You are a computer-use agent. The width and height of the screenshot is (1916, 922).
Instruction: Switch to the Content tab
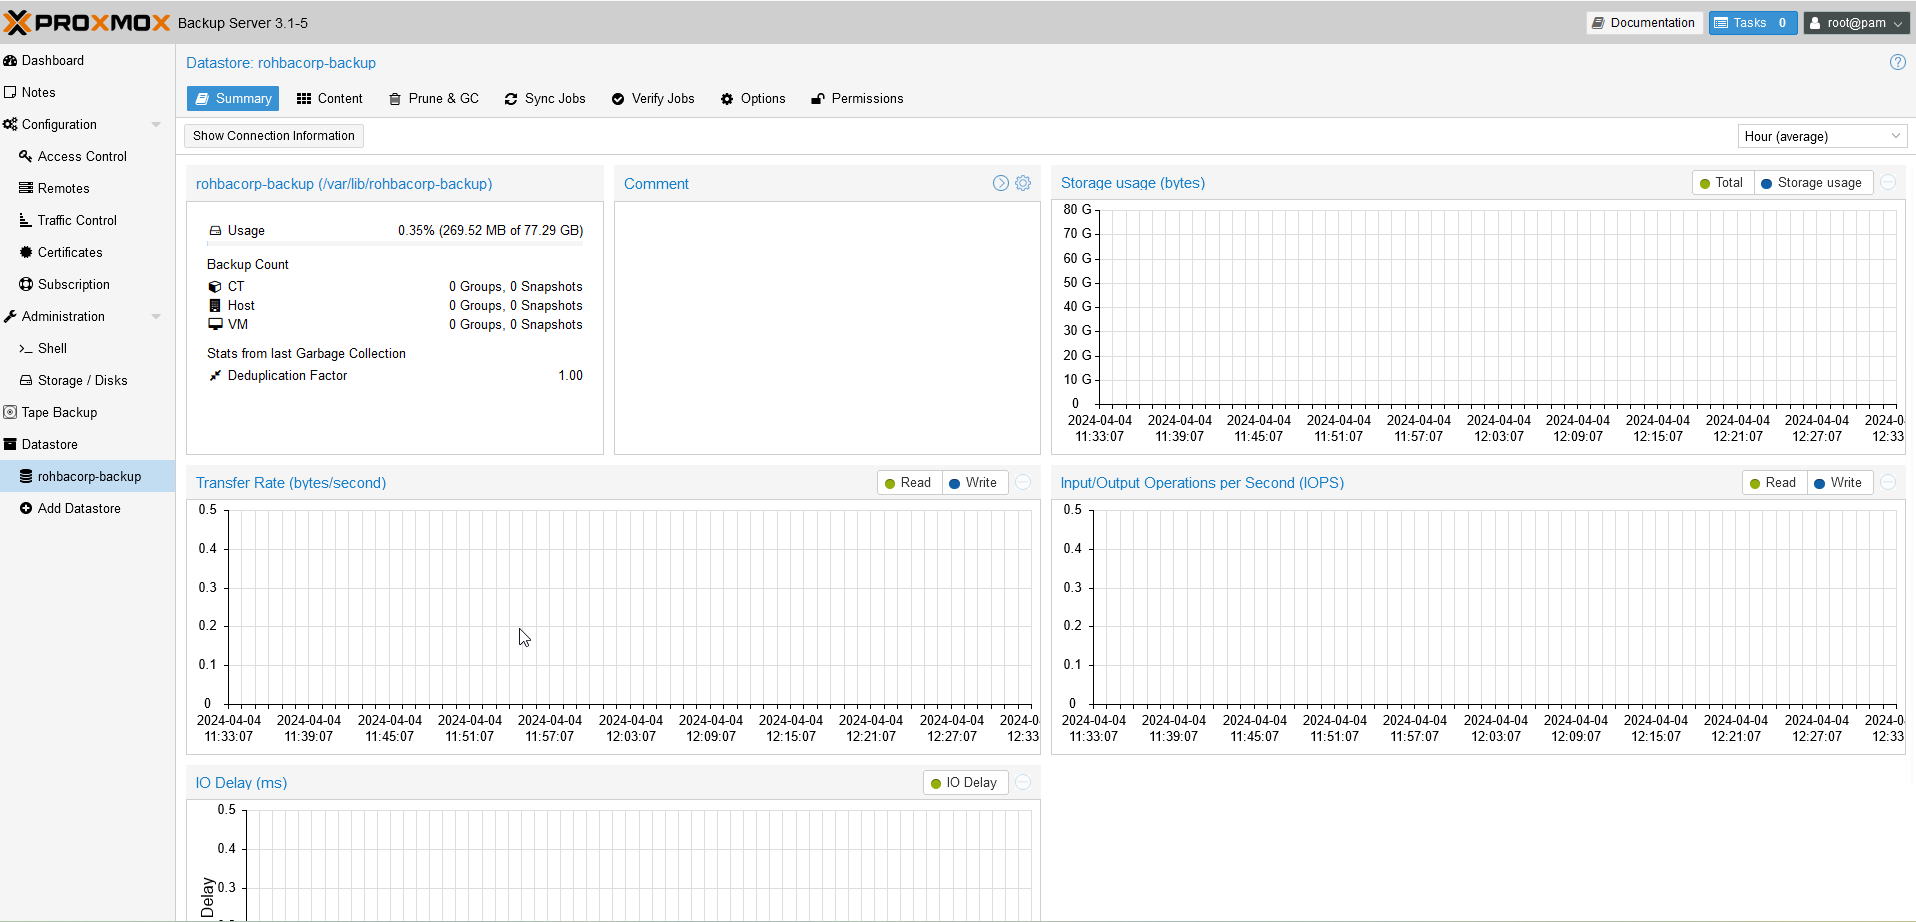[330, 98]
